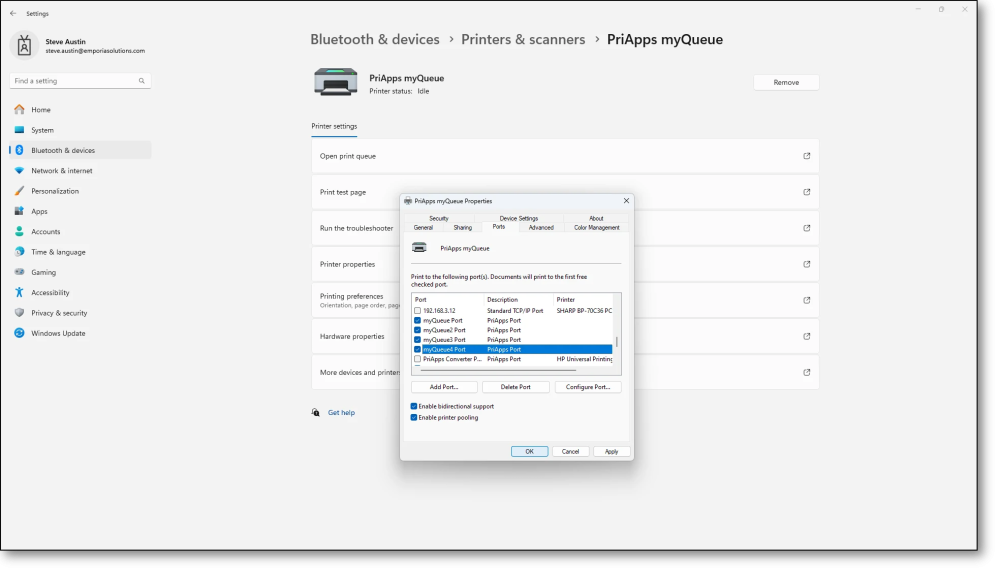Switch to the Security tab
Viewport: 1000px width, 573px height.
(439, 218)
